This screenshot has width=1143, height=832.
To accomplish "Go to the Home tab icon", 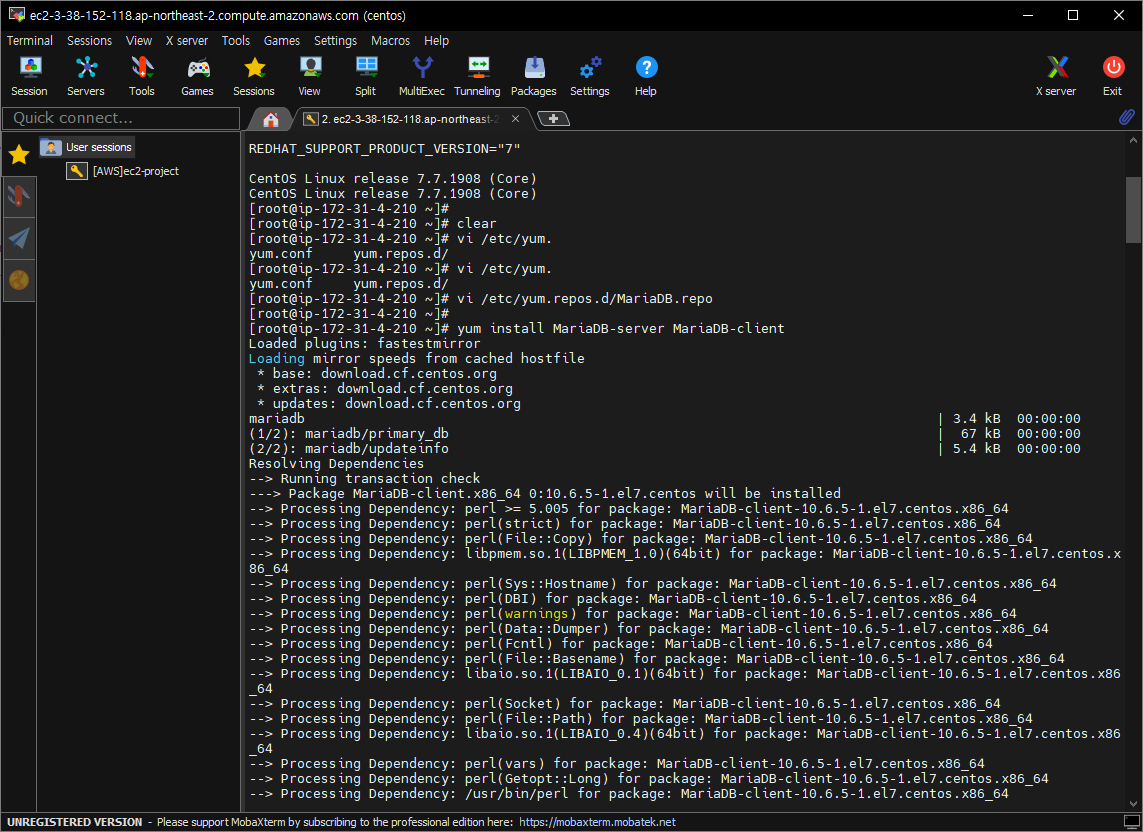I will (271, 119).
